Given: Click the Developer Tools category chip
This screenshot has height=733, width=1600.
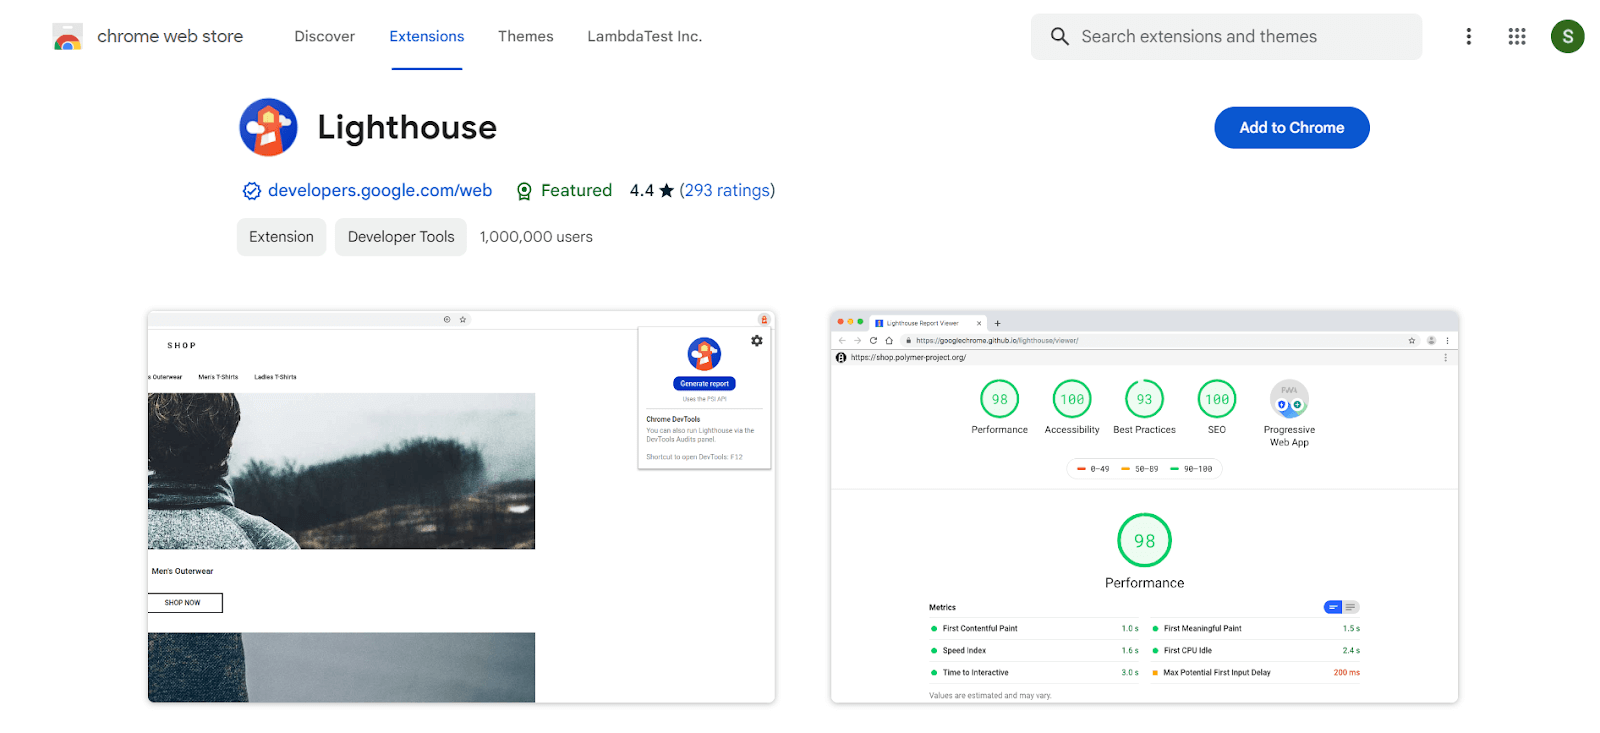Looking at the screenshot, I should tap(400, 237).
